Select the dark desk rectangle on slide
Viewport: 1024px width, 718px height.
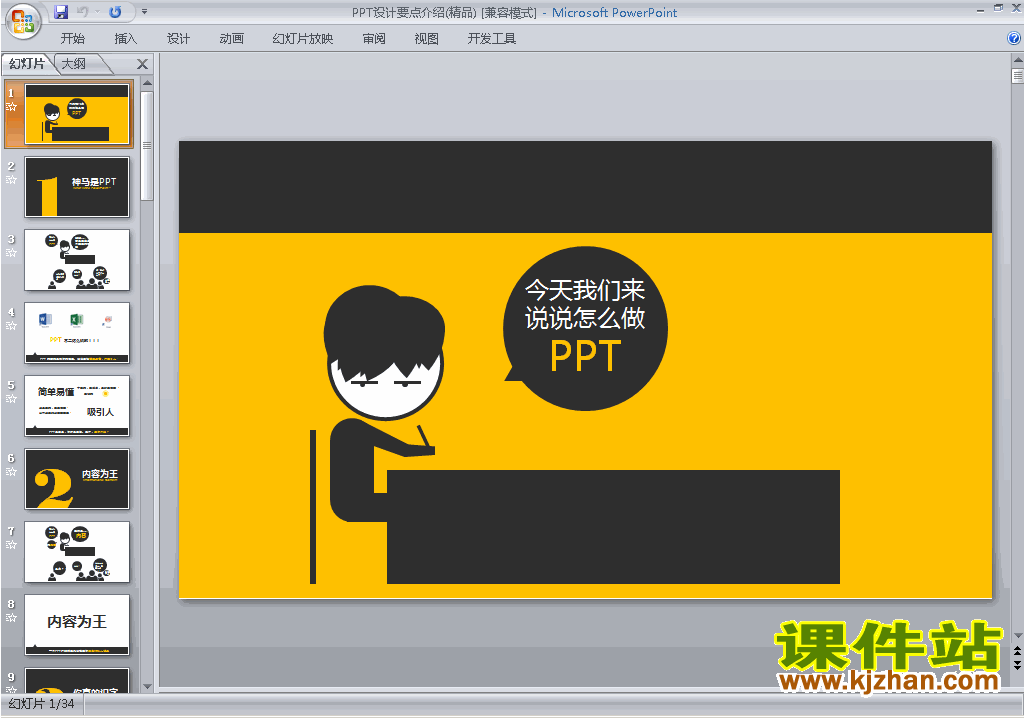click(x=613, y=527)
